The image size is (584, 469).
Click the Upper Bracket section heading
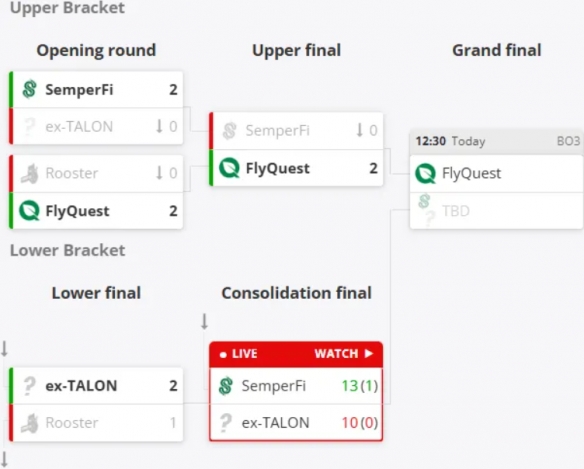(67, 8)
